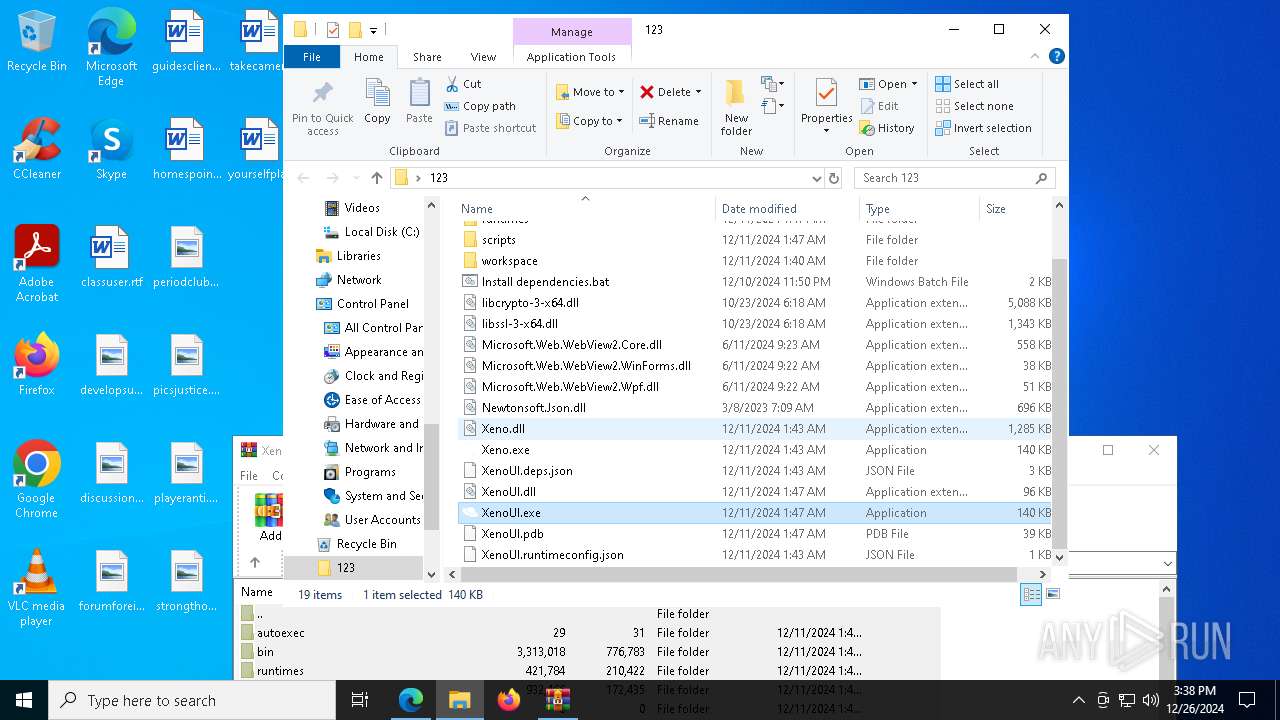The height and width of the screenshot is (720, 1280).
Task: Expand the Open button dropdown
Action: [x=914, y=84]
